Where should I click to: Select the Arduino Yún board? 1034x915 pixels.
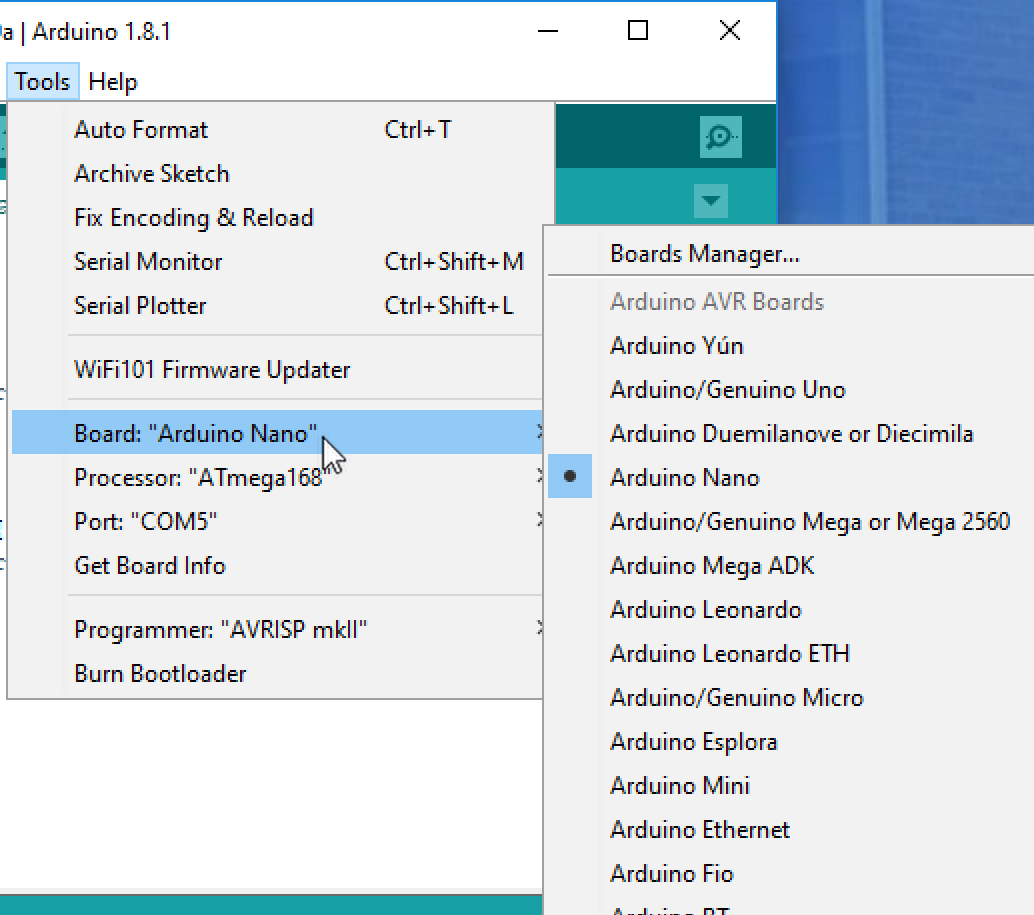[x=790, y=345]
